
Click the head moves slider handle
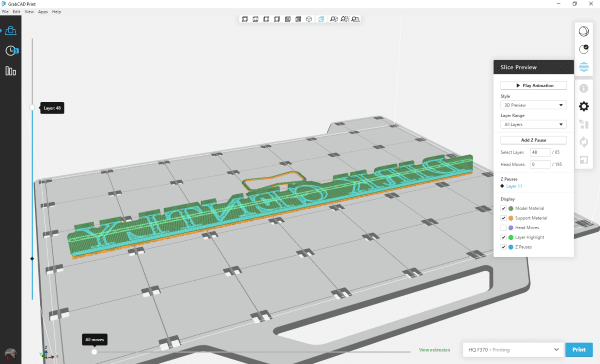coord(94,352)
